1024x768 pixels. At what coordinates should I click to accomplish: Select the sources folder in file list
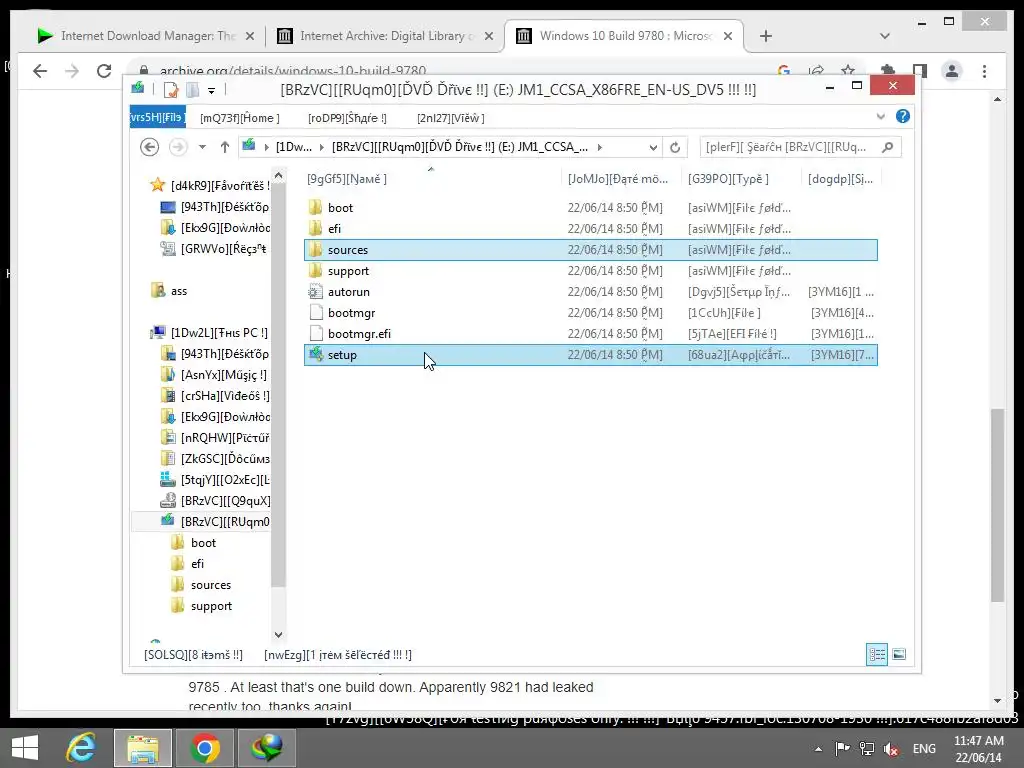590,249
